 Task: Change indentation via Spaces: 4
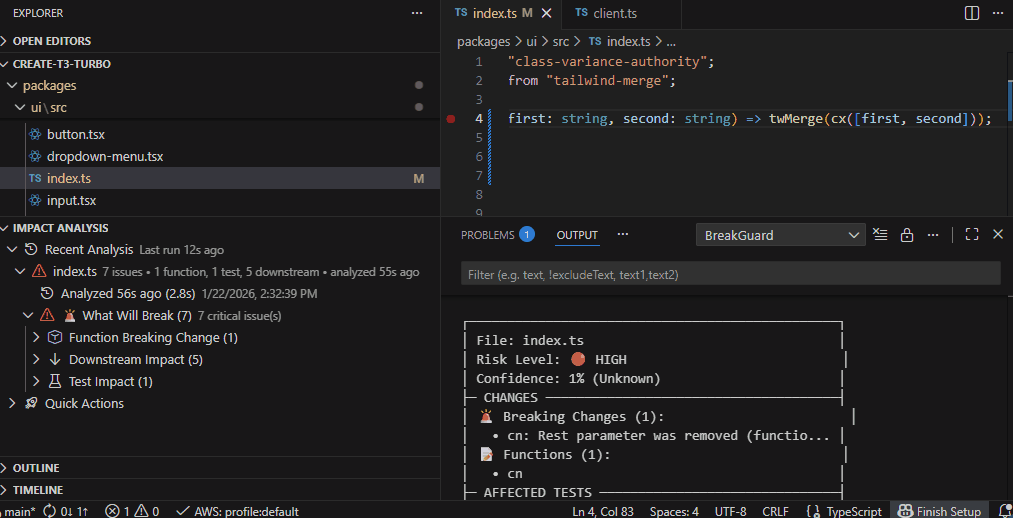click(674, 512)
